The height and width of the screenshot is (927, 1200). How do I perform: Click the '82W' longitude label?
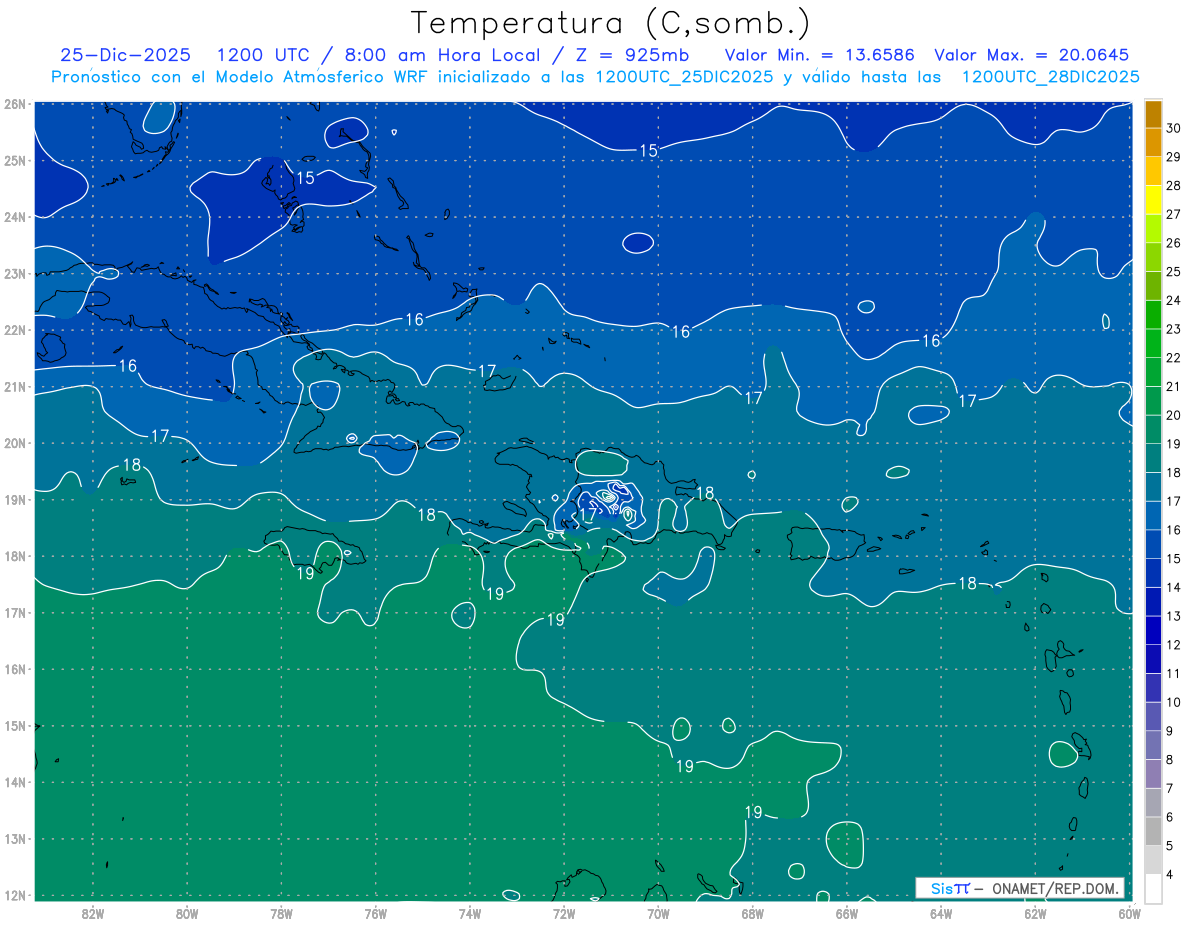coord(93,912)
